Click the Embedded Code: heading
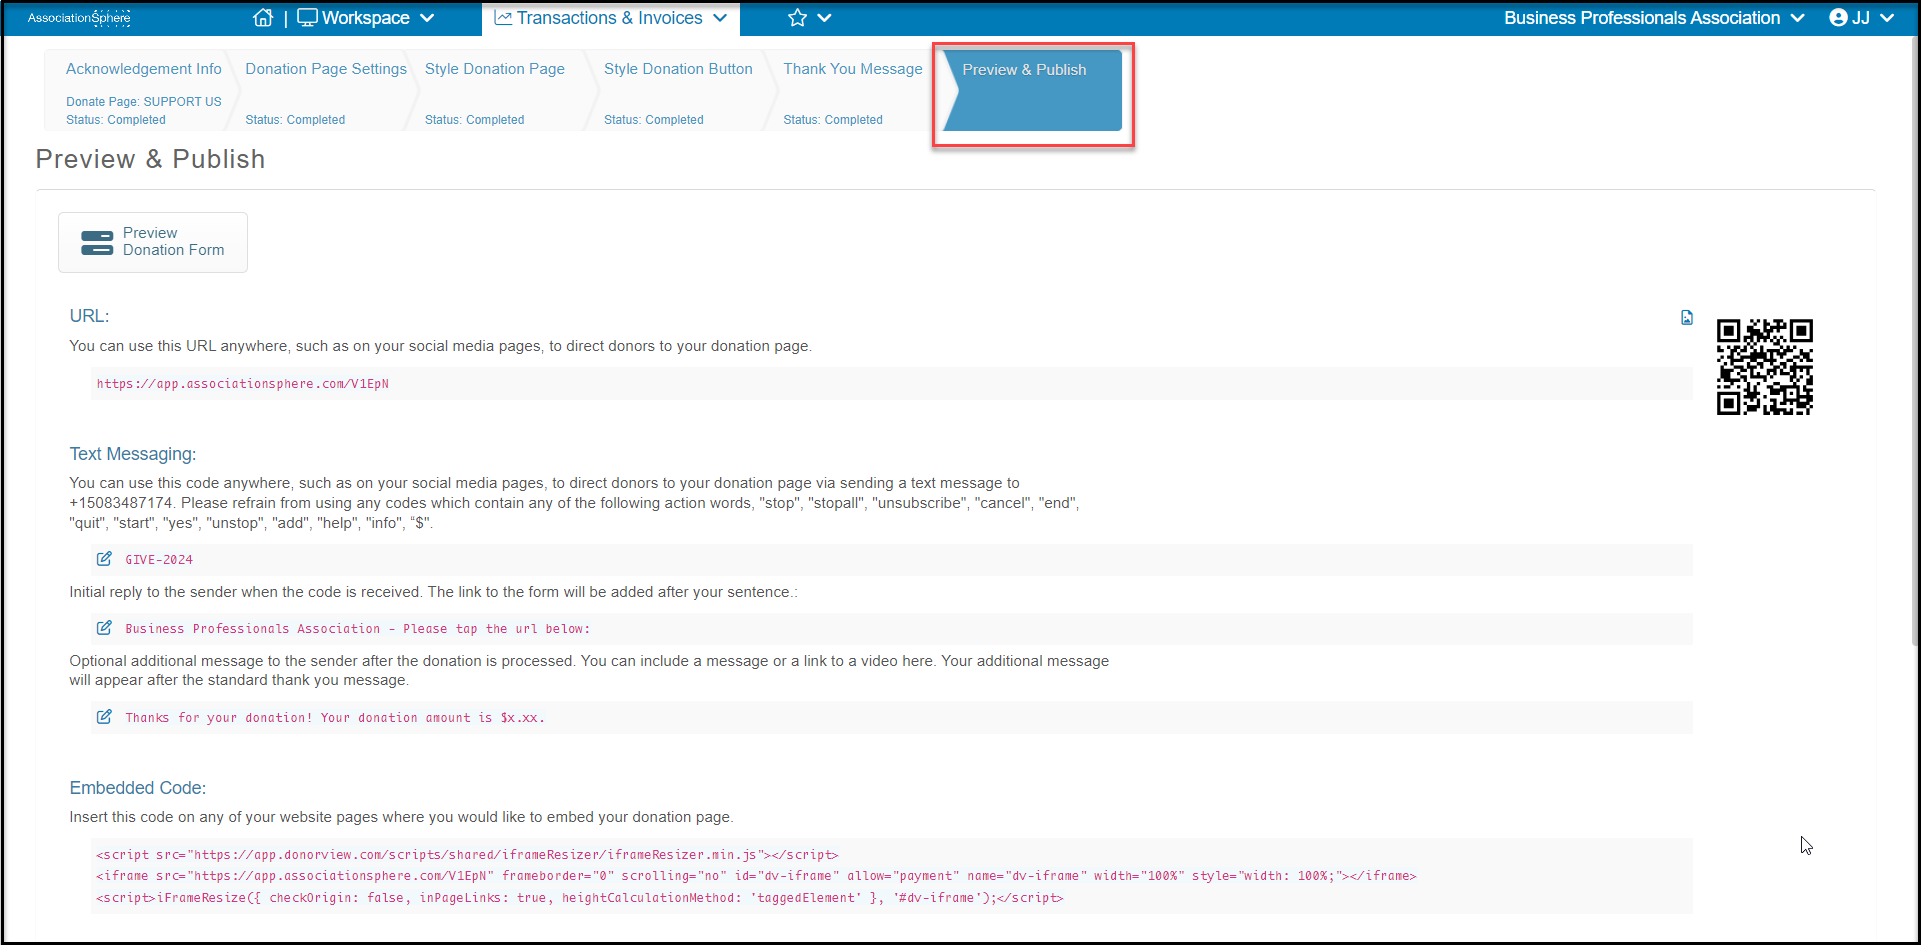The width and height of the screenshot is (1921, 945). point(138,788)
